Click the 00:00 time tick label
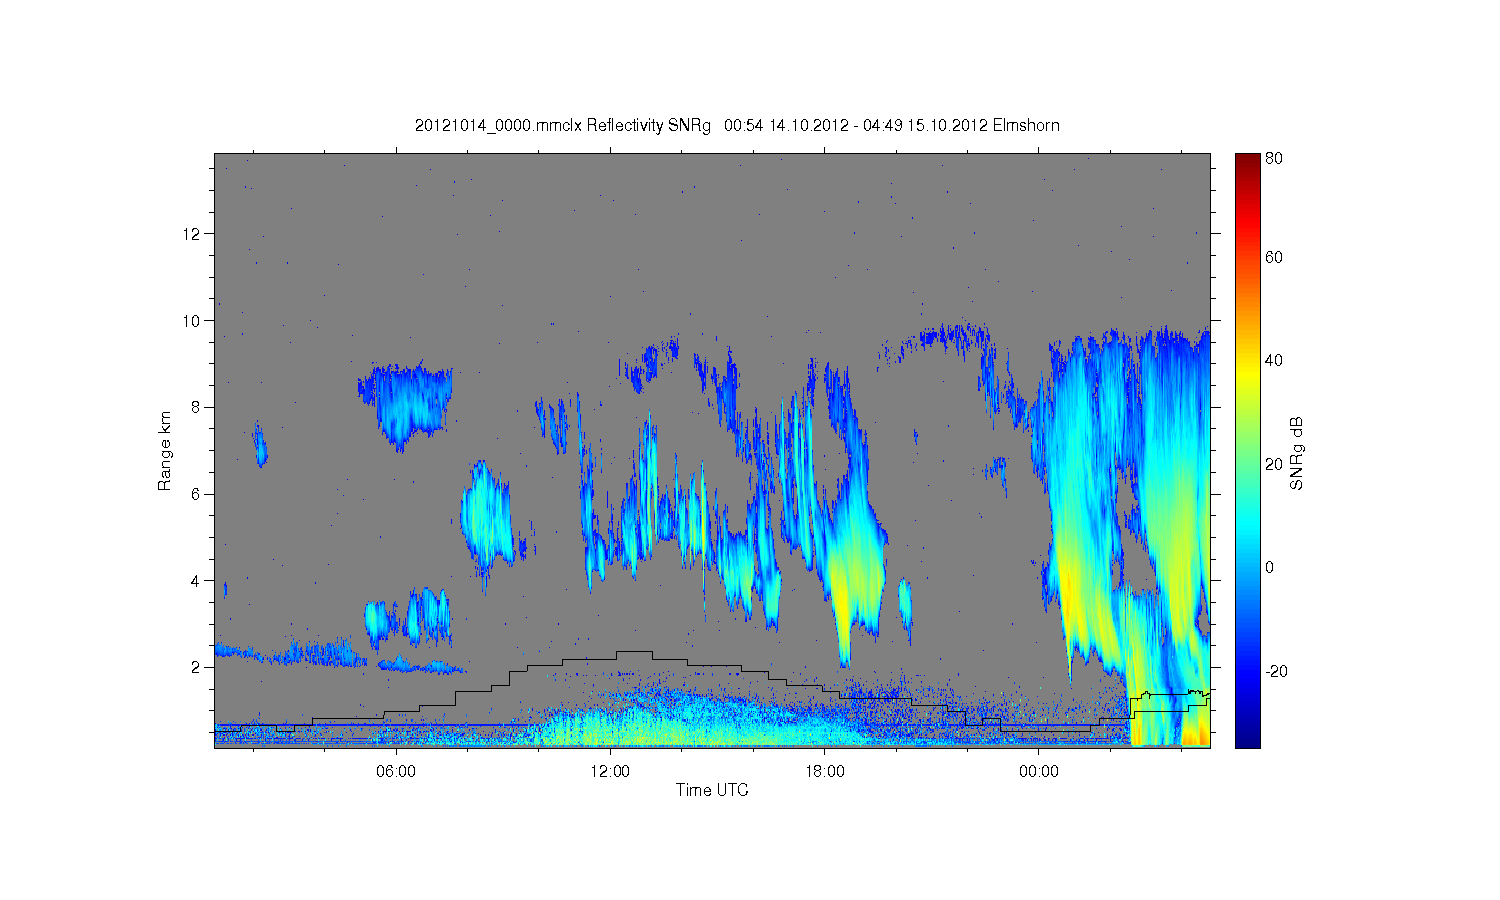Image resolution: width=1500 pixels, height=900 pixels. click(1039, 771)
